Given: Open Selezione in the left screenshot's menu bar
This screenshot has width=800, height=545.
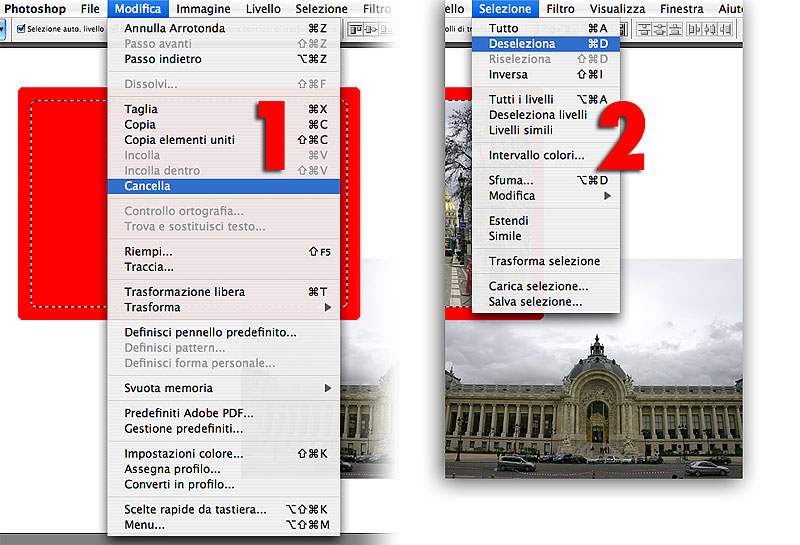Looking at the screenshot, I should pyautogui.click(x=321, y=9).
